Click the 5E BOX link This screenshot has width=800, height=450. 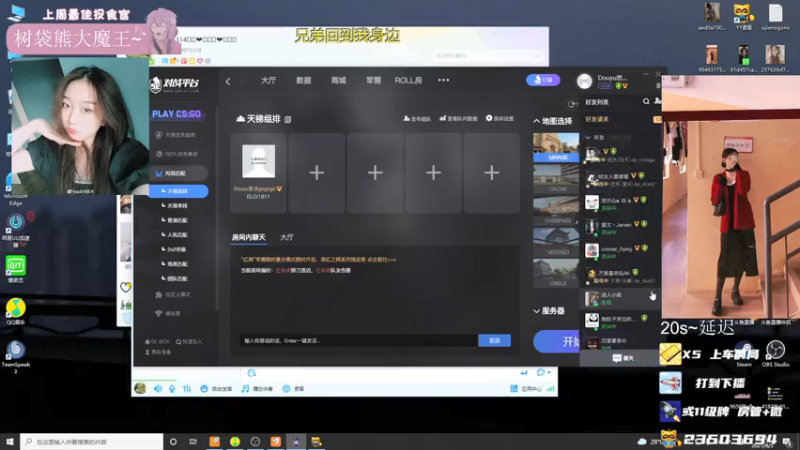(157, 342)
